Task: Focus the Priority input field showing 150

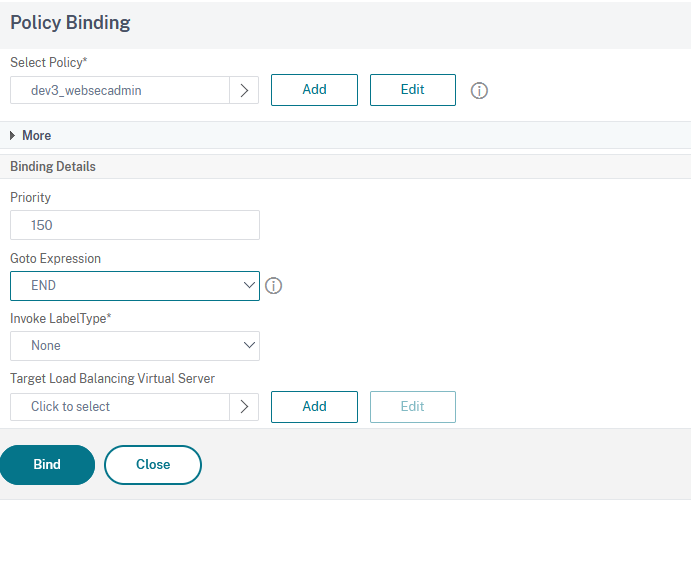Action: tap(134, 225)
